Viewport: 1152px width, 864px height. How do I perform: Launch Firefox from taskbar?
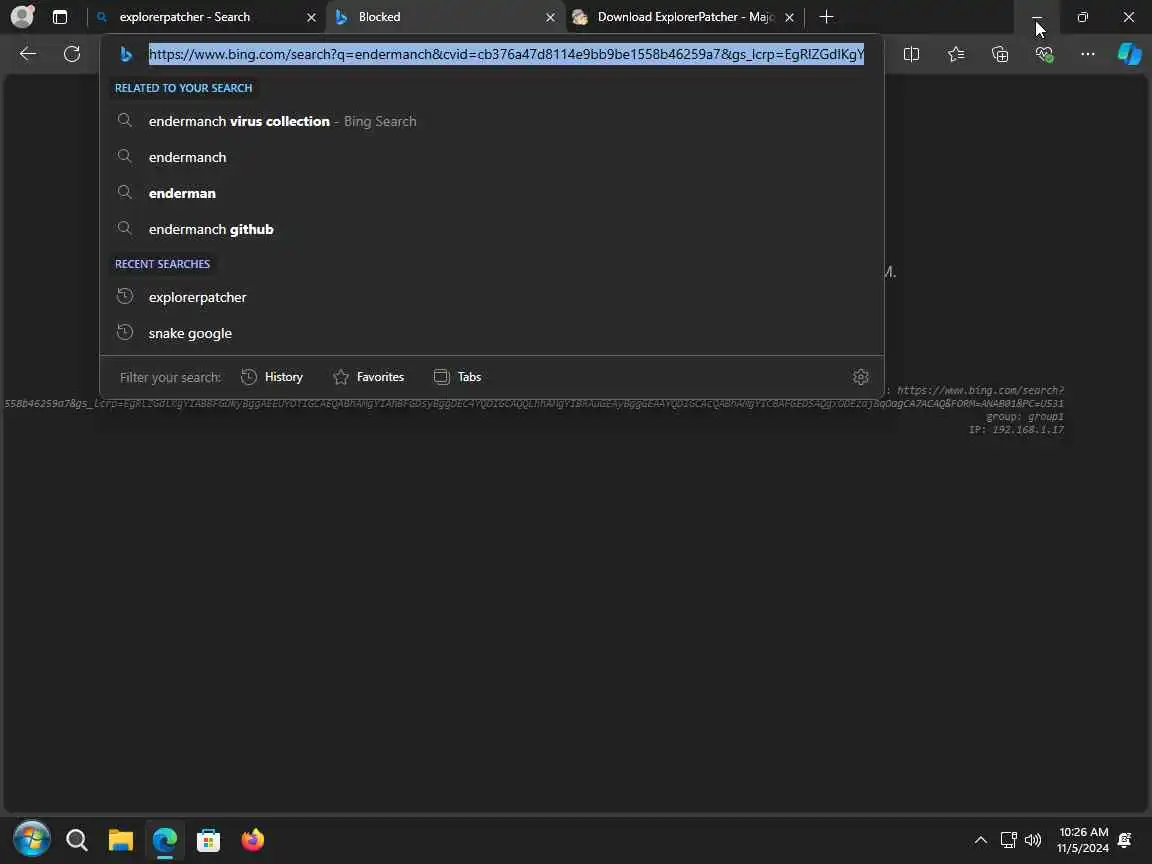tap(253, 840)
